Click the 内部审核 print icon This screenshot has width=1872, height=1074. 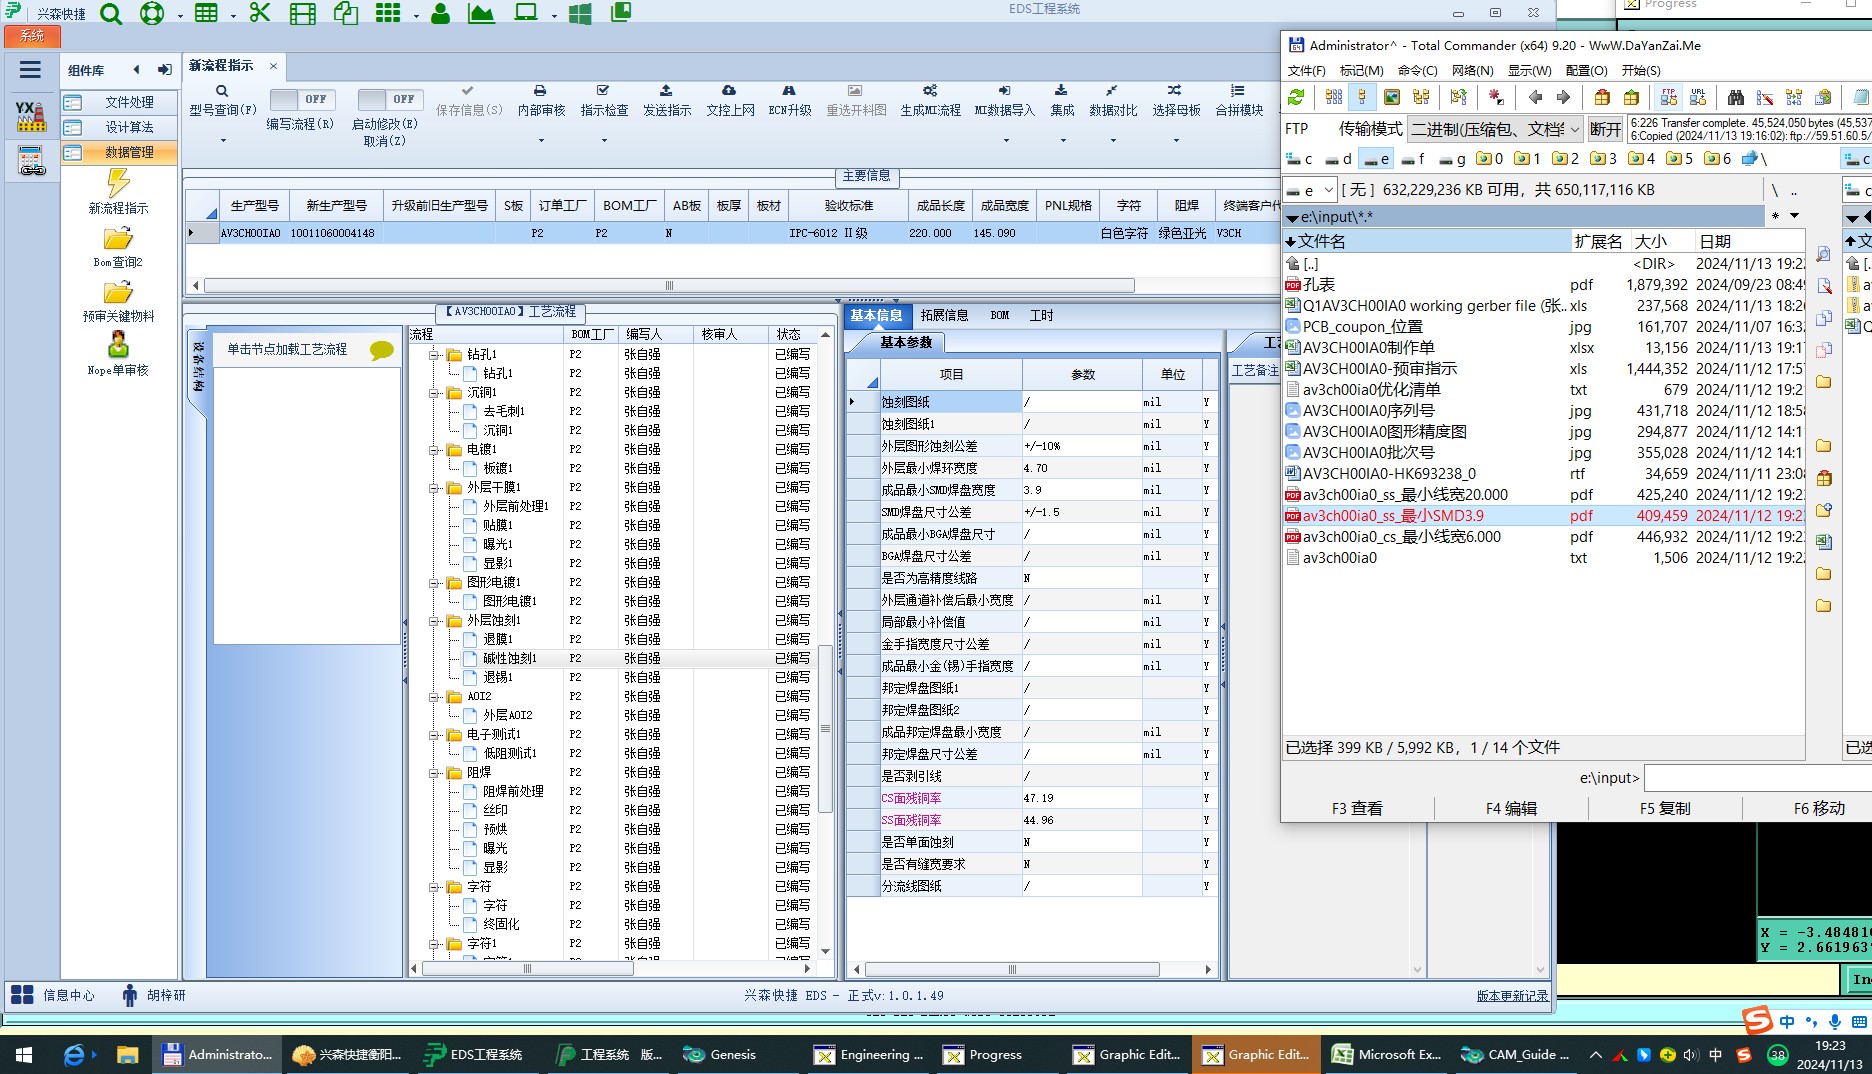click(x=540, y=91)
